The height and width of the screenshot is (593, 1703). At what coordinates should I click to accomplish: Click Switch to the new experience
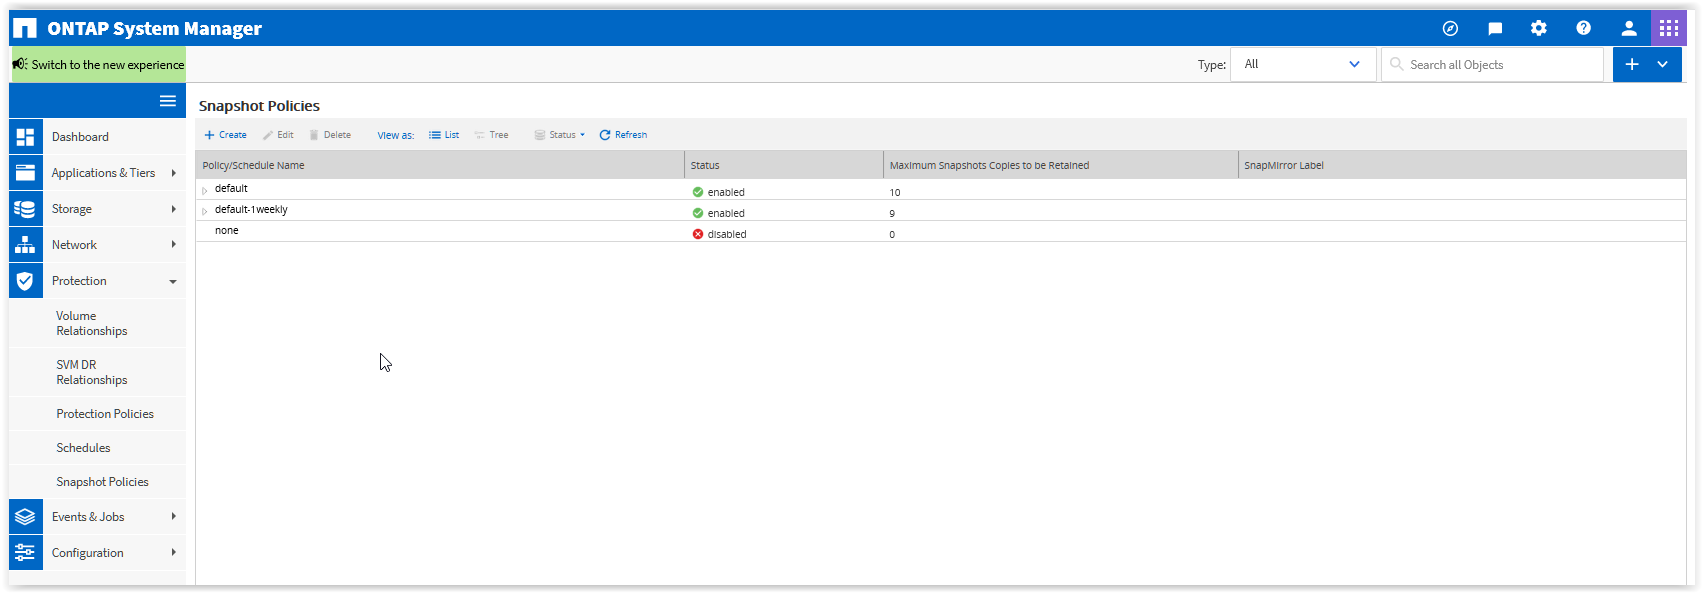(99, 65)
